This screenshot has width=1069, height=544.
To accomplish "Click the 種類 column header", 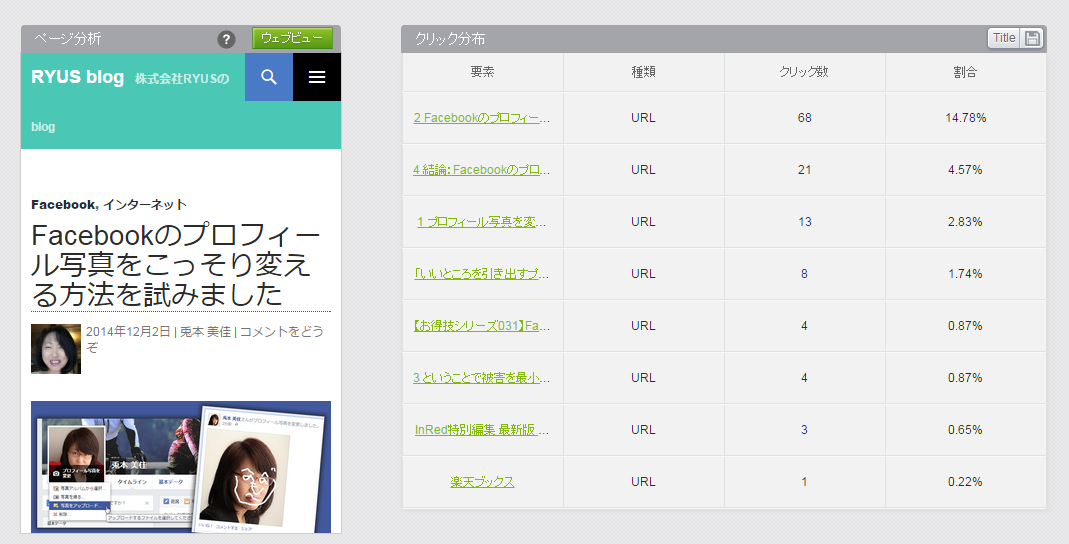I will tap(643, 72).
